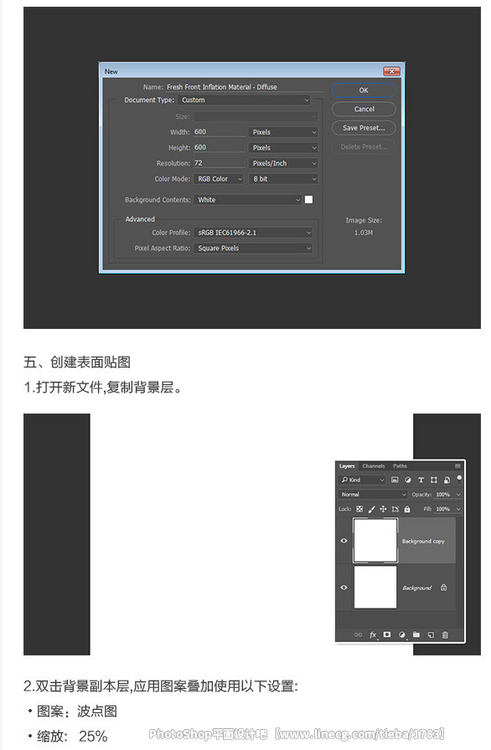Hide the Background copy layer
The height and width of the screenshot is (750, 491).
344,540
